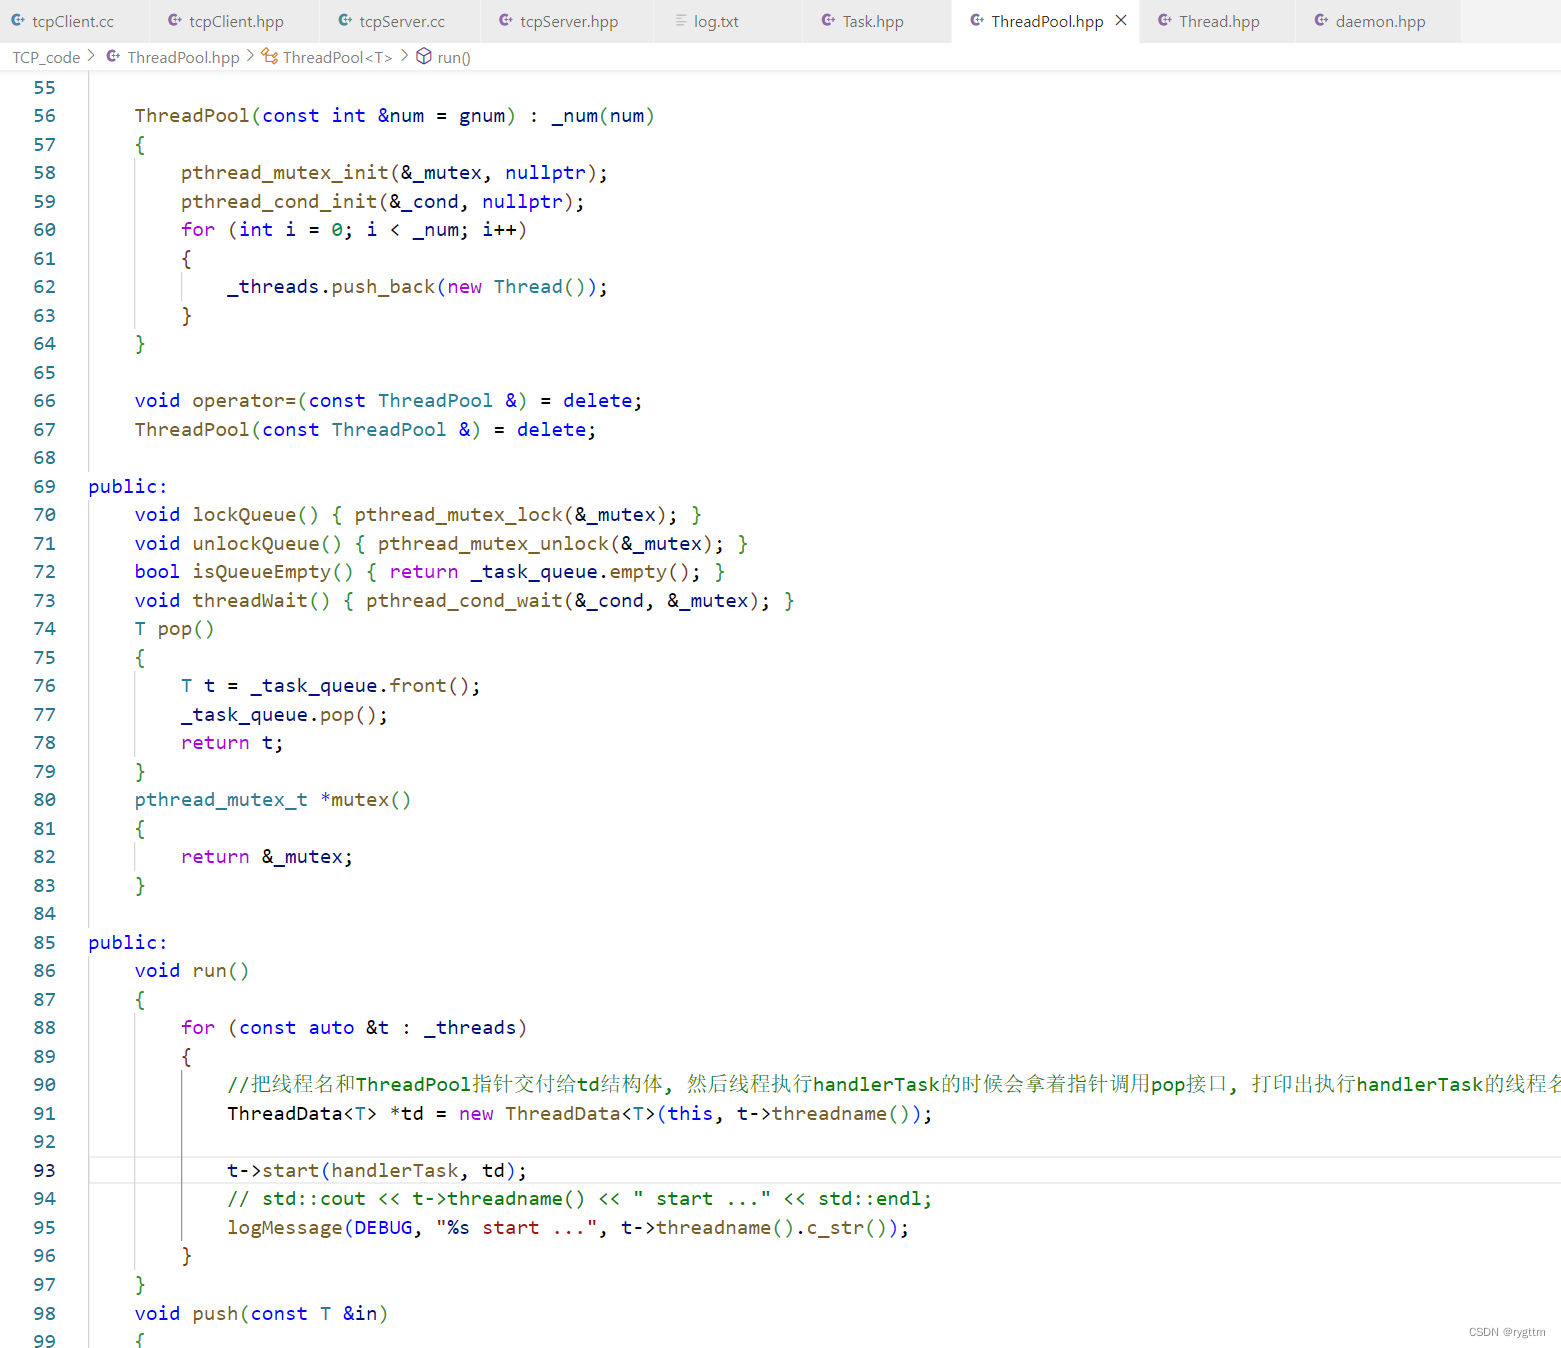Screen dimensions: 1561x1348
Task: Click the threadWait() function definition
Action: (464, 601)
